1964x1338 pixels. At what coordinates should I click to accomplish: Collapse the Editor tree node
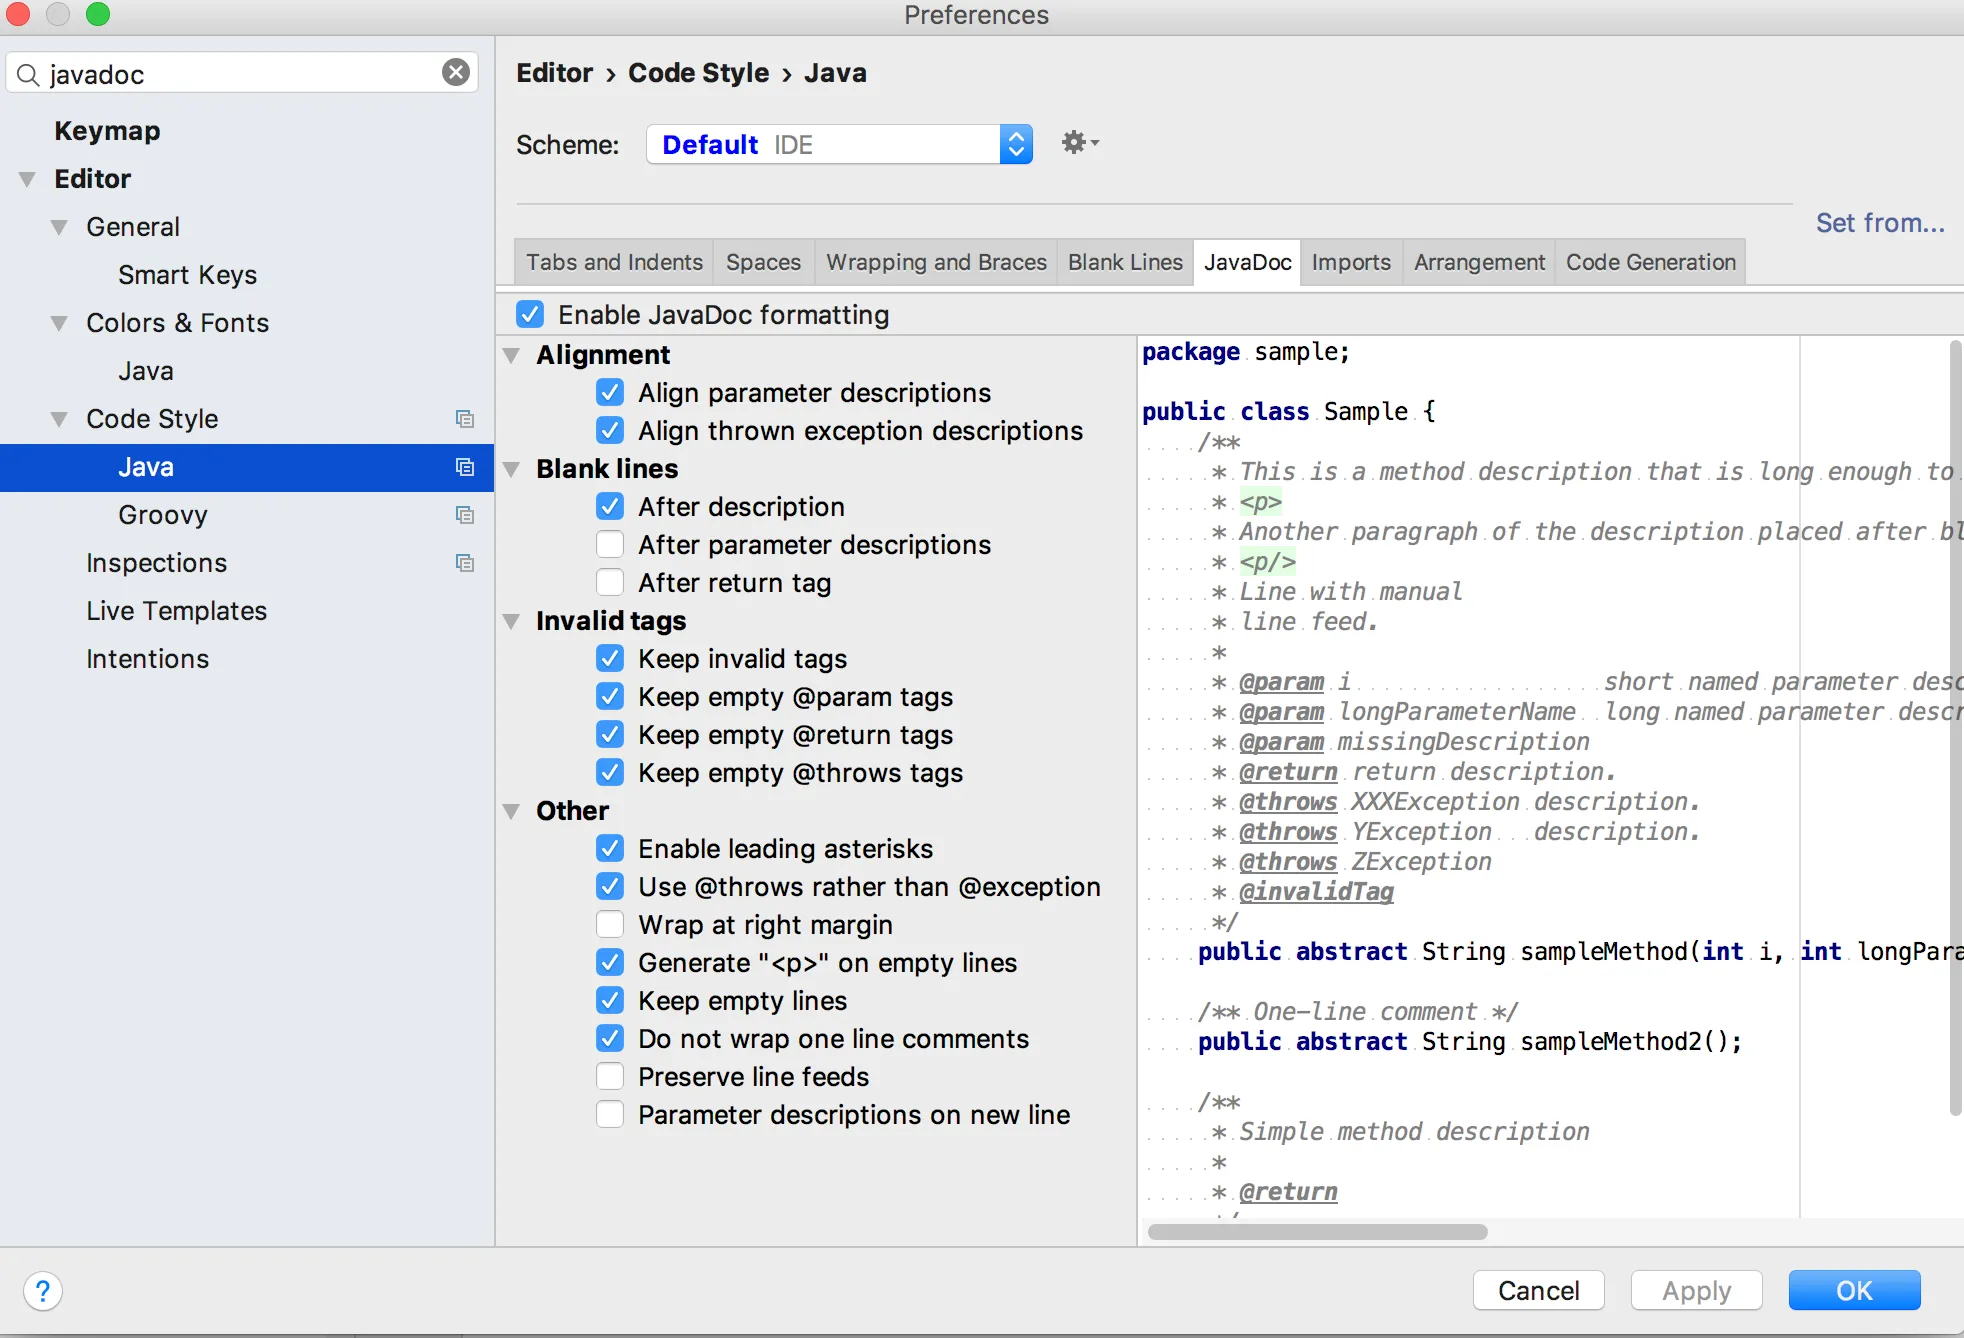coord(28,179)
